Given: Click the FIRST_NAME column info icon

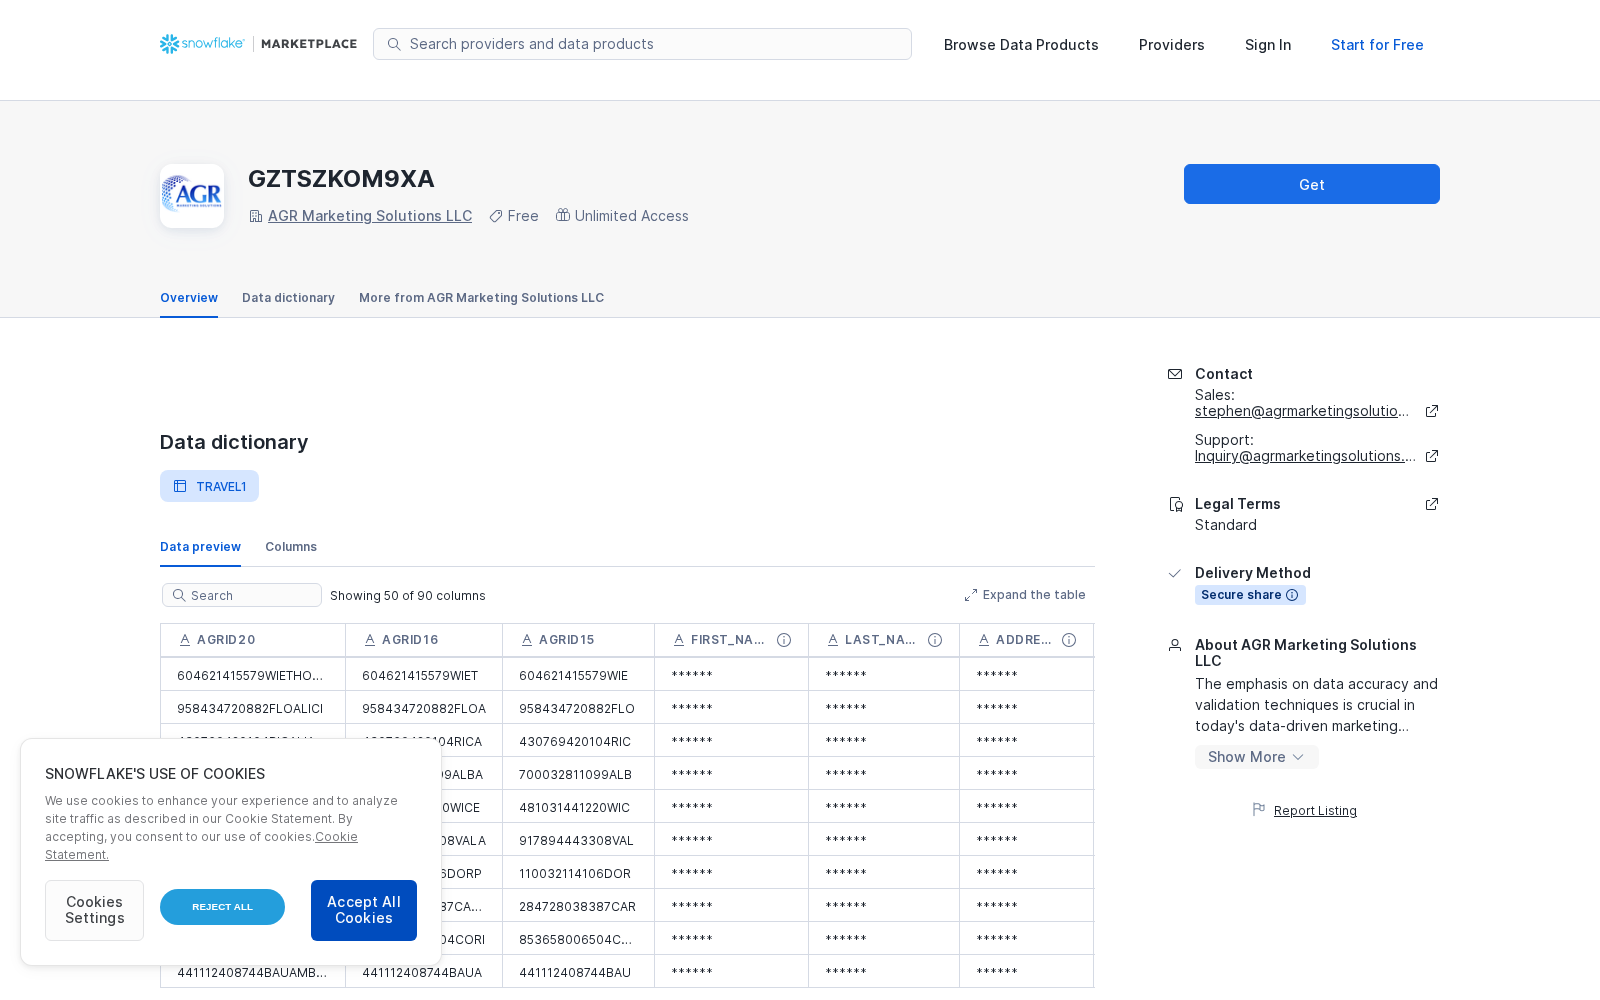Looking at the screenshot, I should (x=784, y=640).
